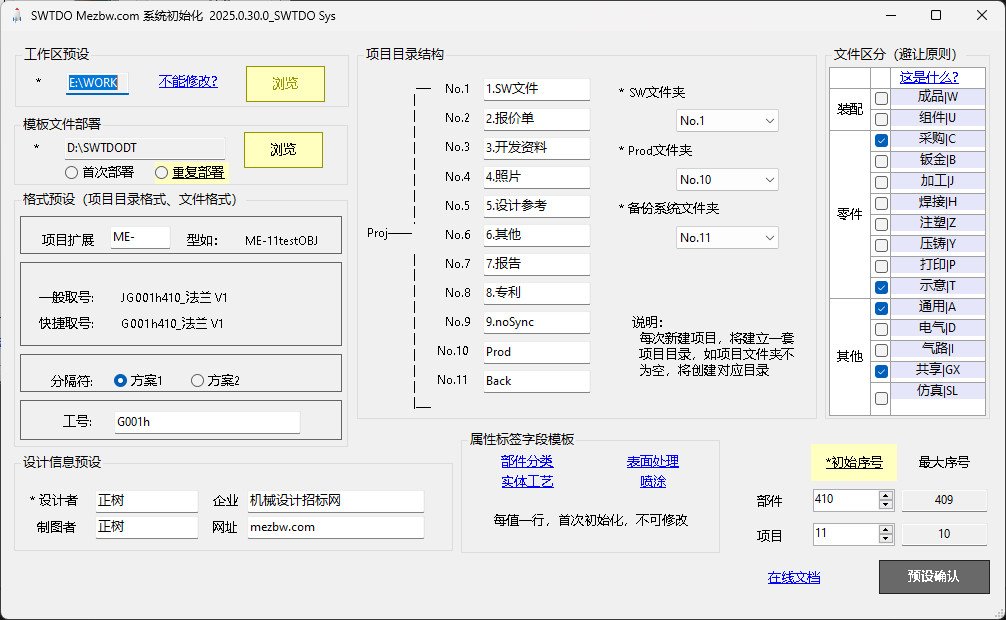Choose 方案2 separator option
Viewport: 1006px width, 620px height.
[x=197, y=380]
